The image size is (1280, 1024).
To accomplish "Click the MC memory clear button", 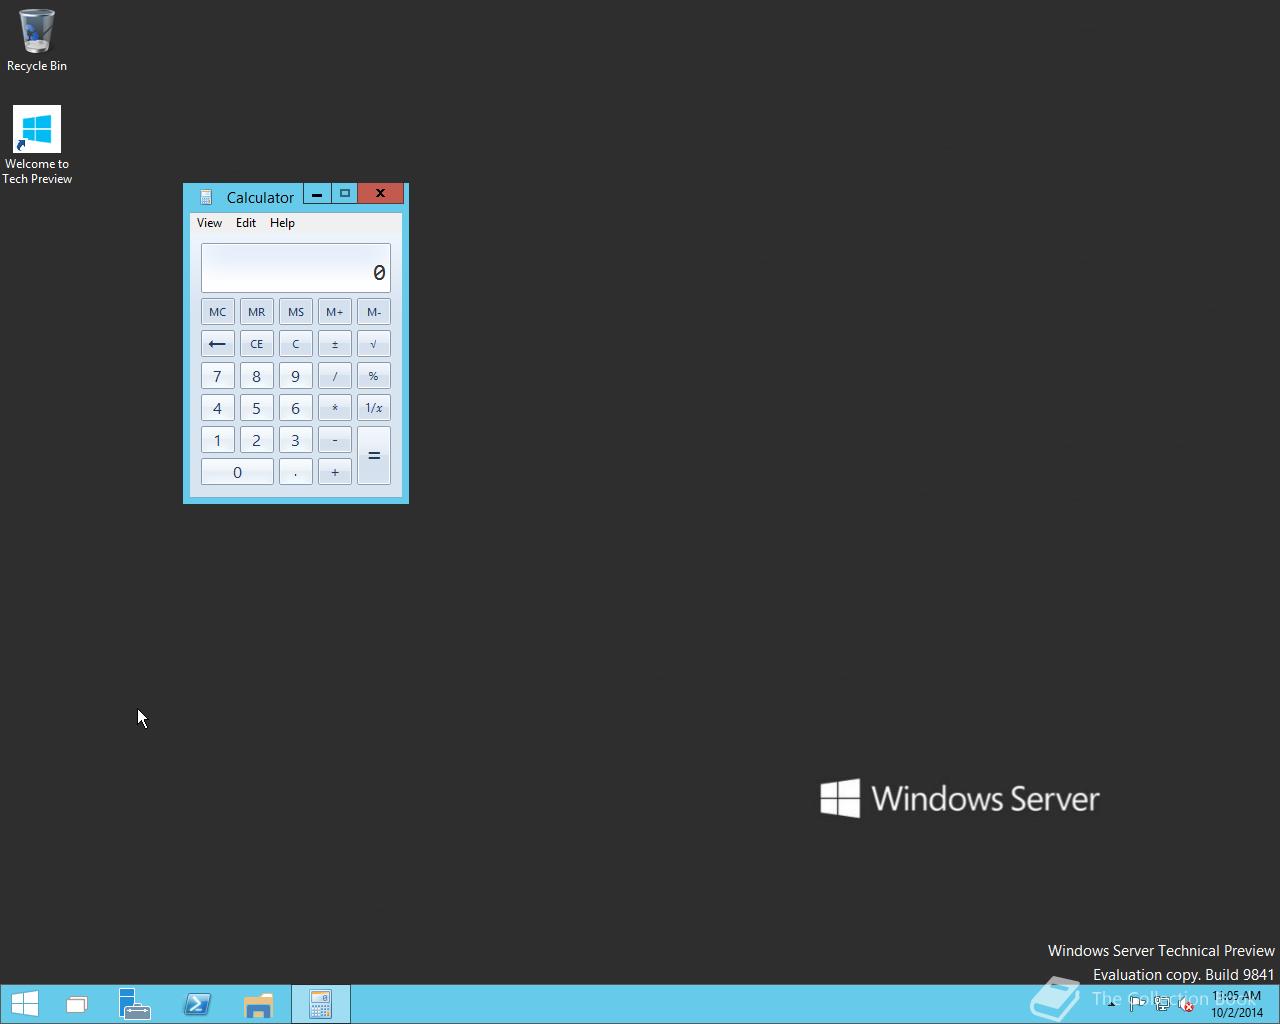I will click(218, 312).
